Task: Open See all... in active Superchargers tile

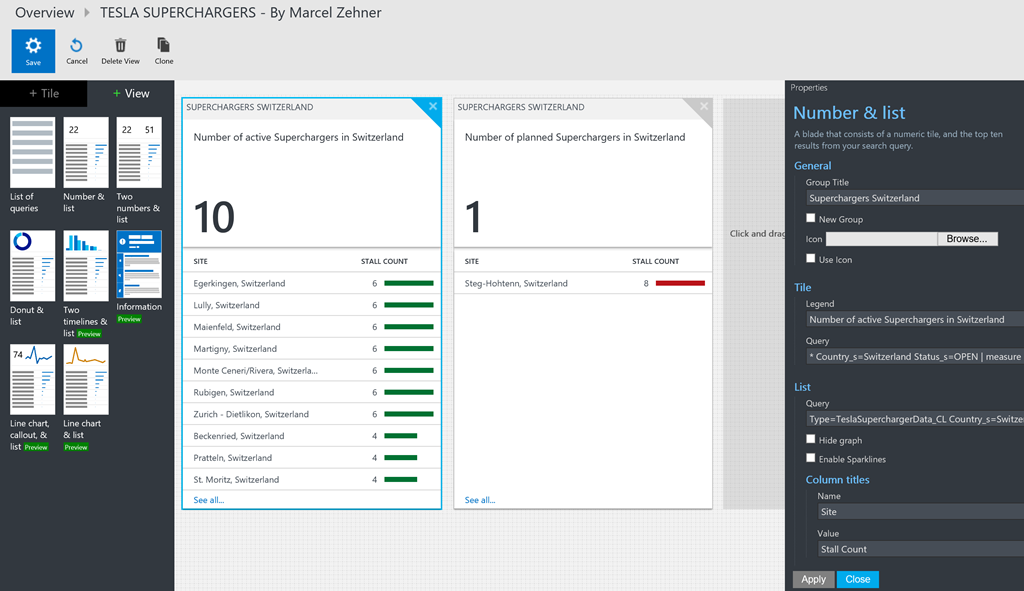Action: tap(209, 500)
